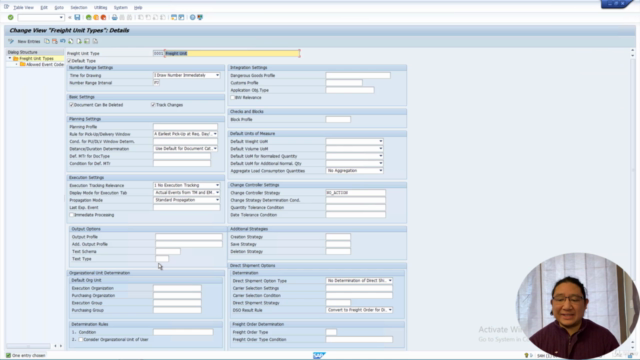The height and width of the screenshot is (360, 640).
Task: Click the Freight Order Type field
Action: pos(331,332)
